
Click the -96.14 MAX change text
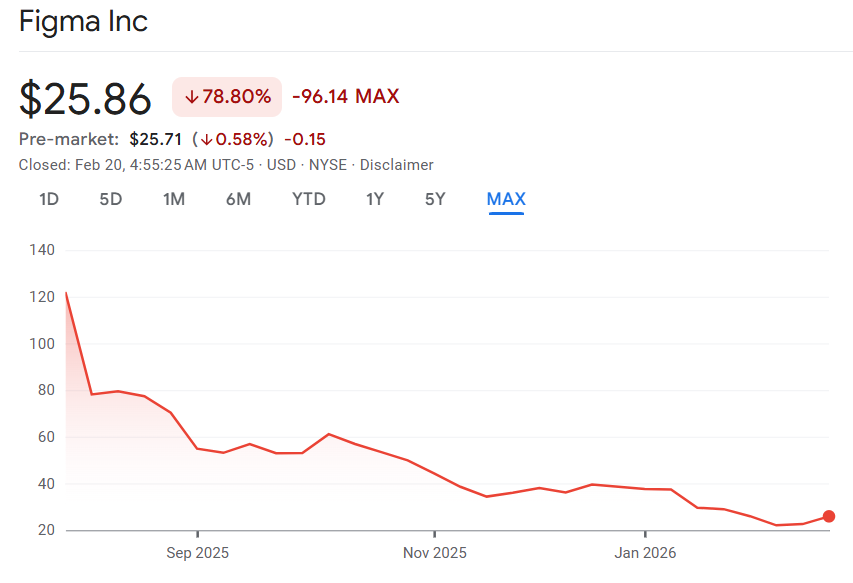tap(346, 96)
